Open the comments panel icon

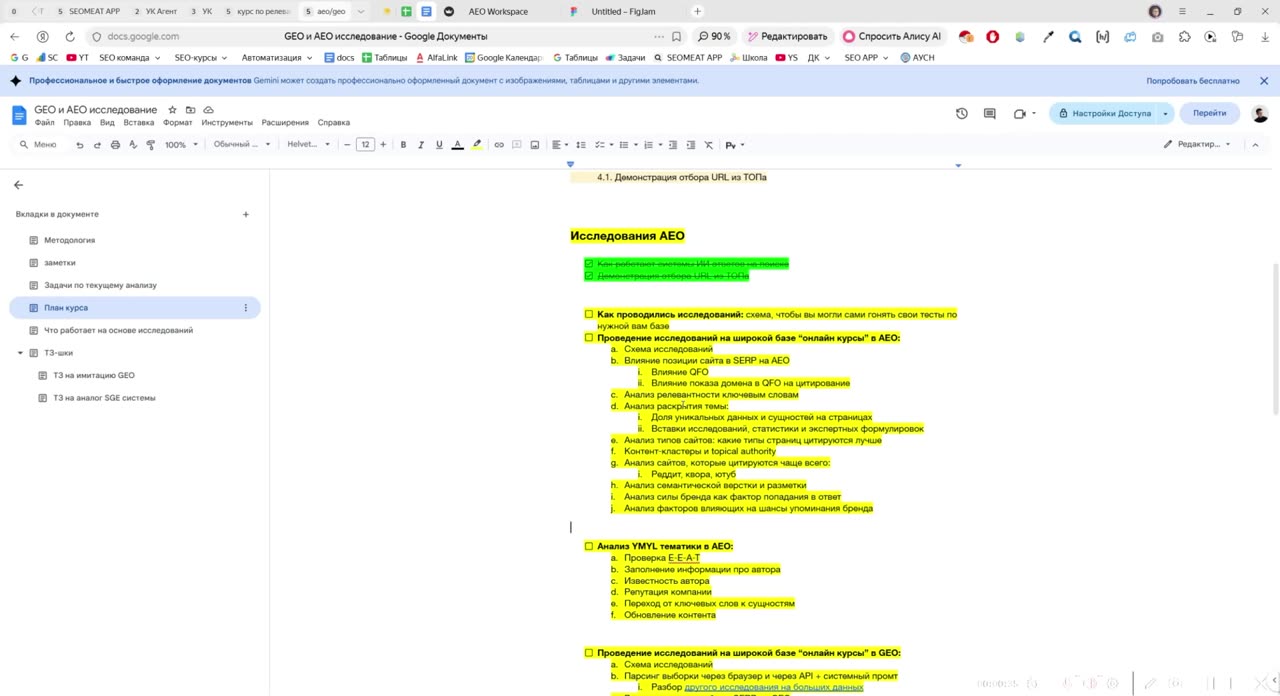(x=990, y=113)
